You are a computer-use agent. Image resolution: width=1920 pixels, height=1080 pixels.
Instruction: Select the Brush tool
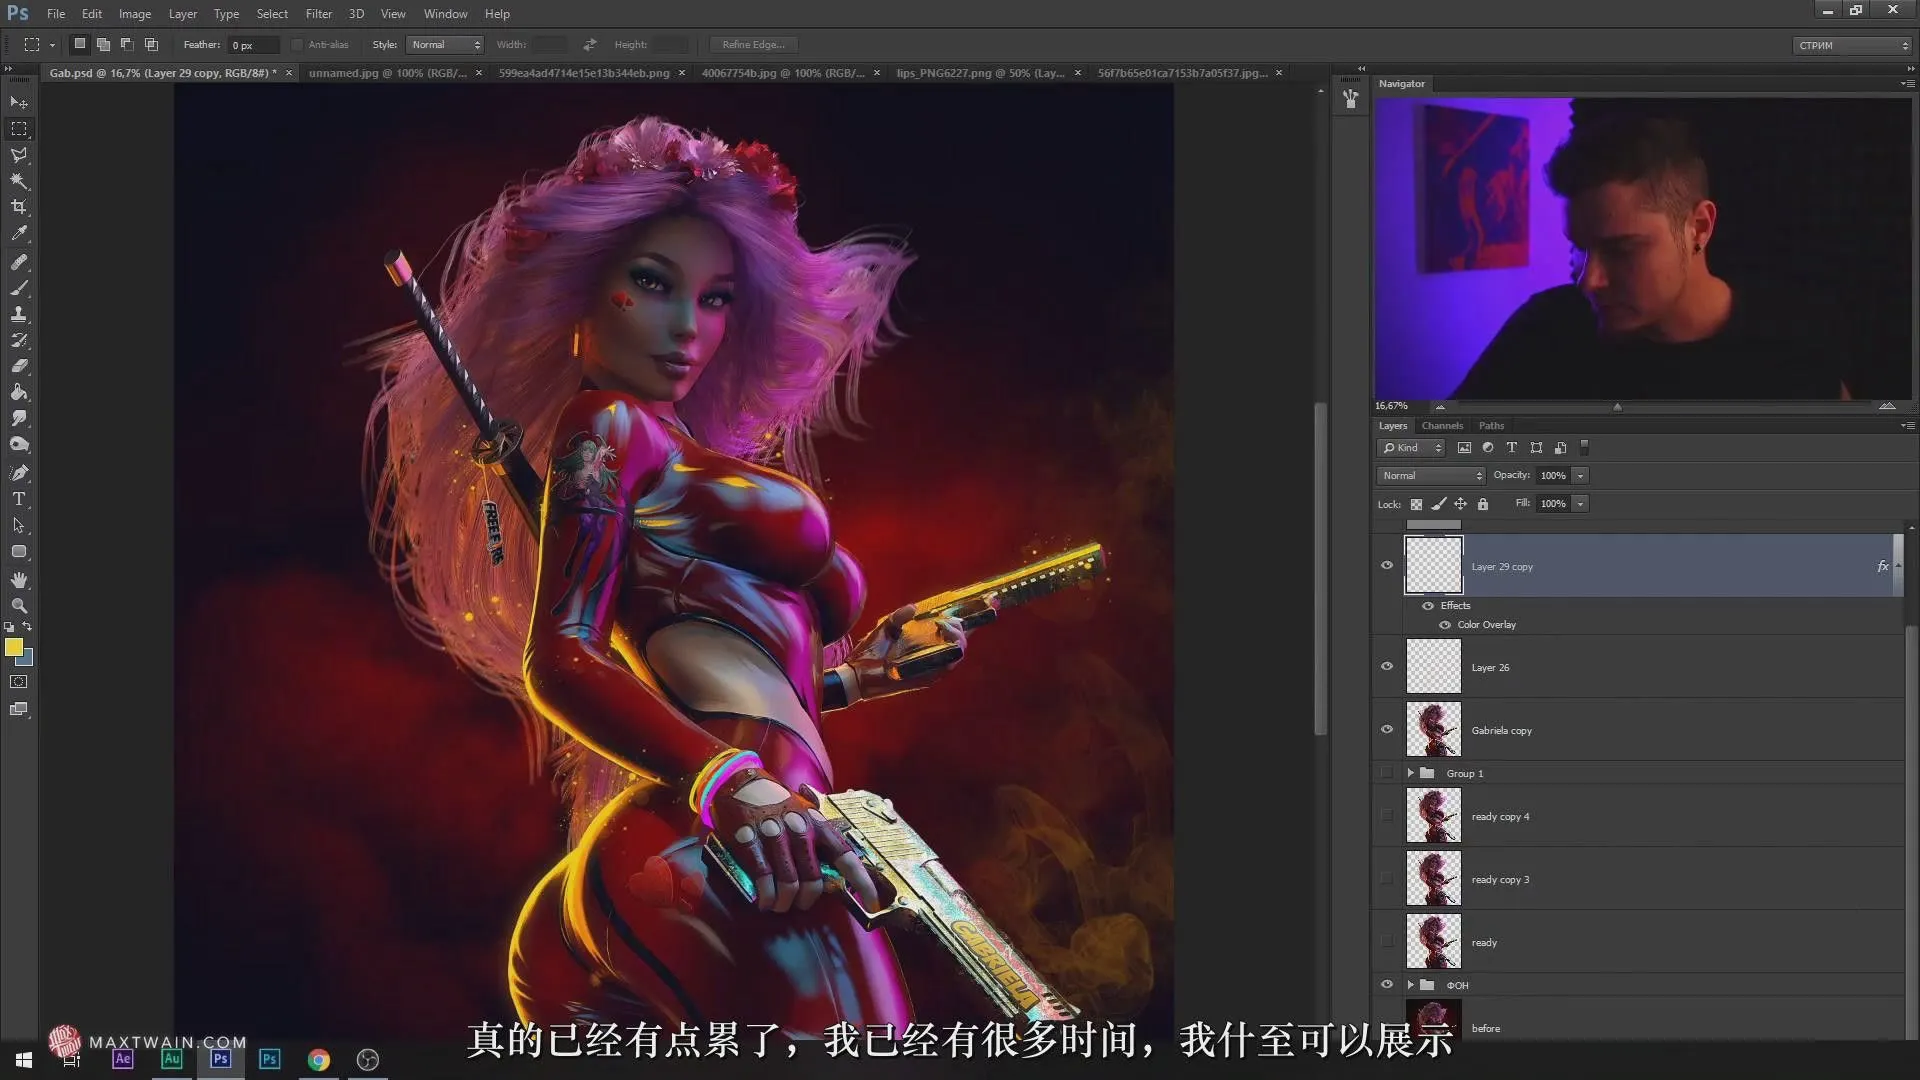coord(19,288)
